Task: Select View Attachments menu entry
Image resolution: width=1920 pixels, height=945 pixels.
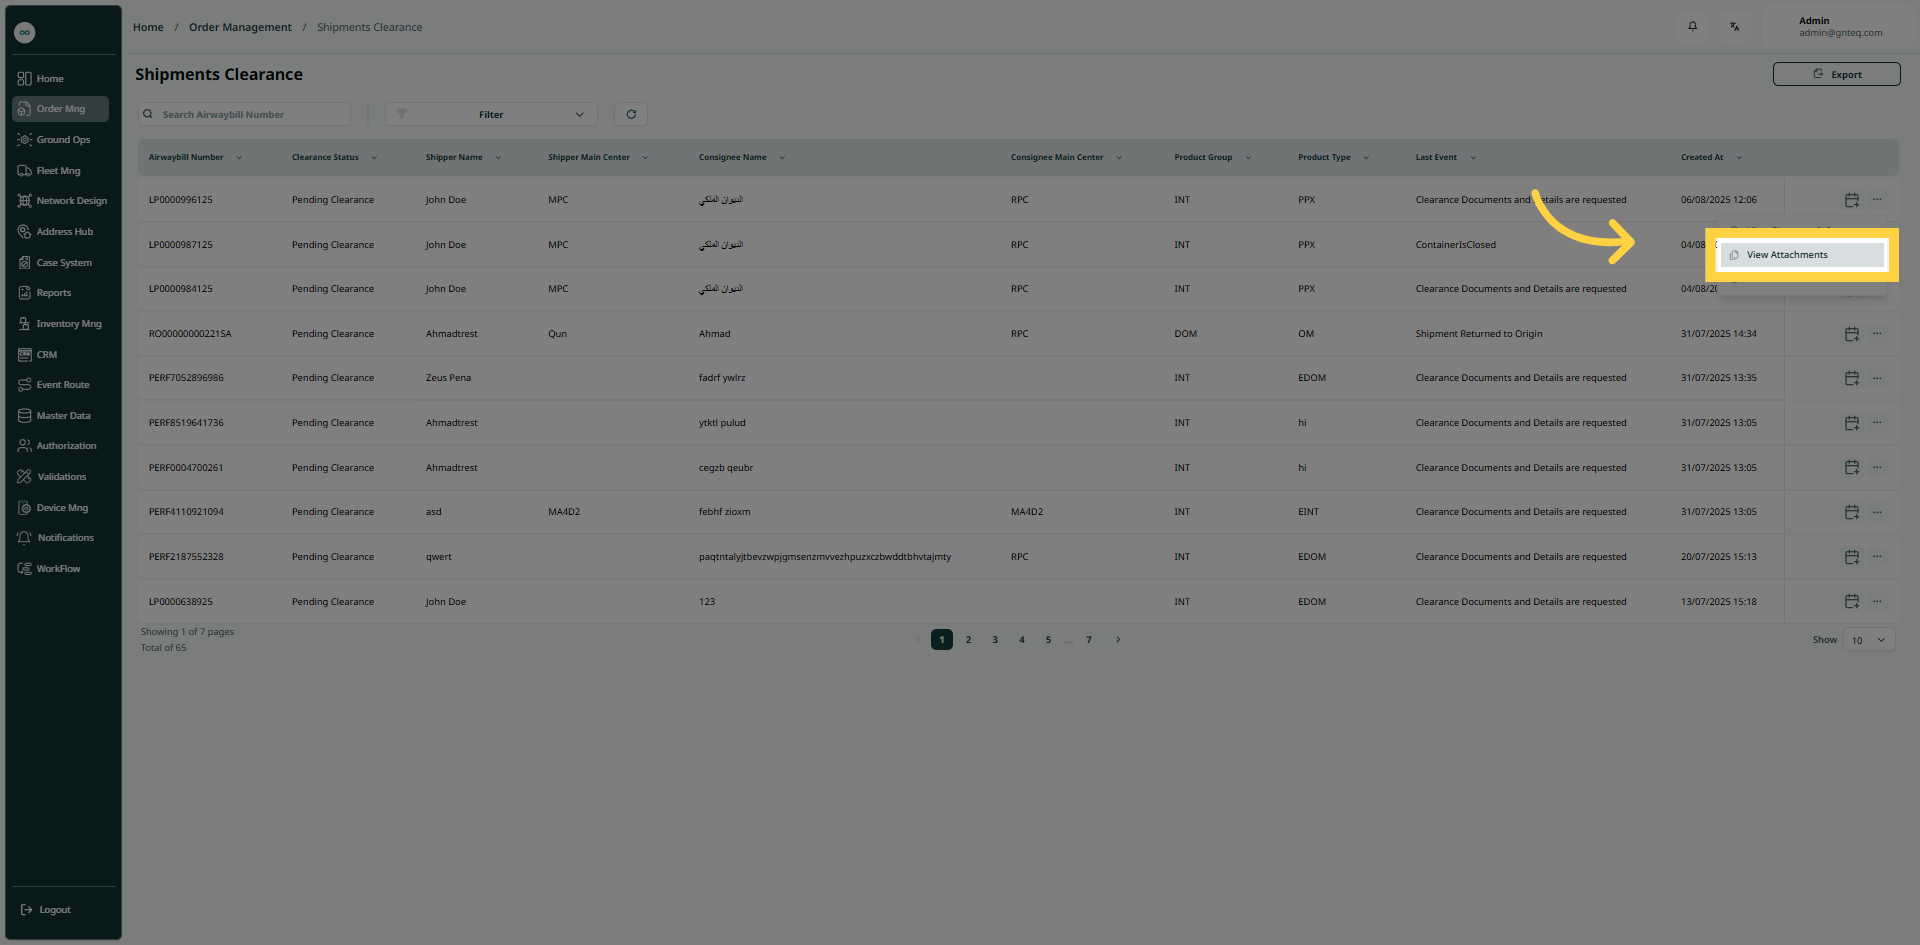Action: tap(1801, 255)
